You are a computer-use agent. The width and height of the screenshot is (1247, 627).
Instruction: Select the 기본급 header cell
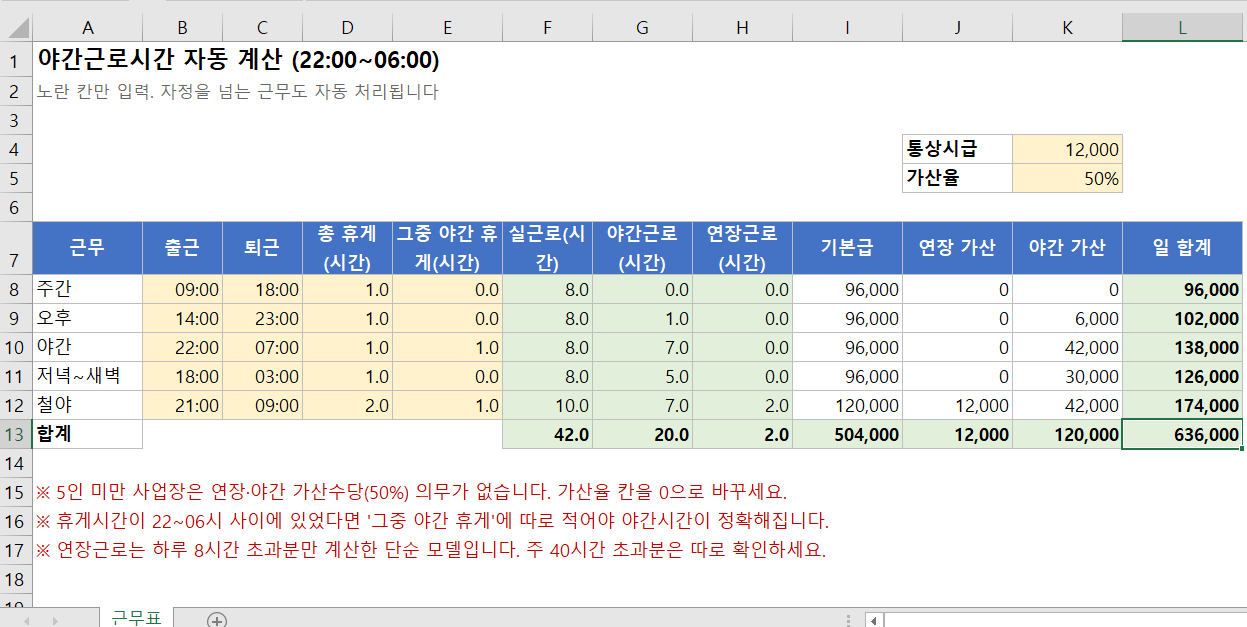847,248
